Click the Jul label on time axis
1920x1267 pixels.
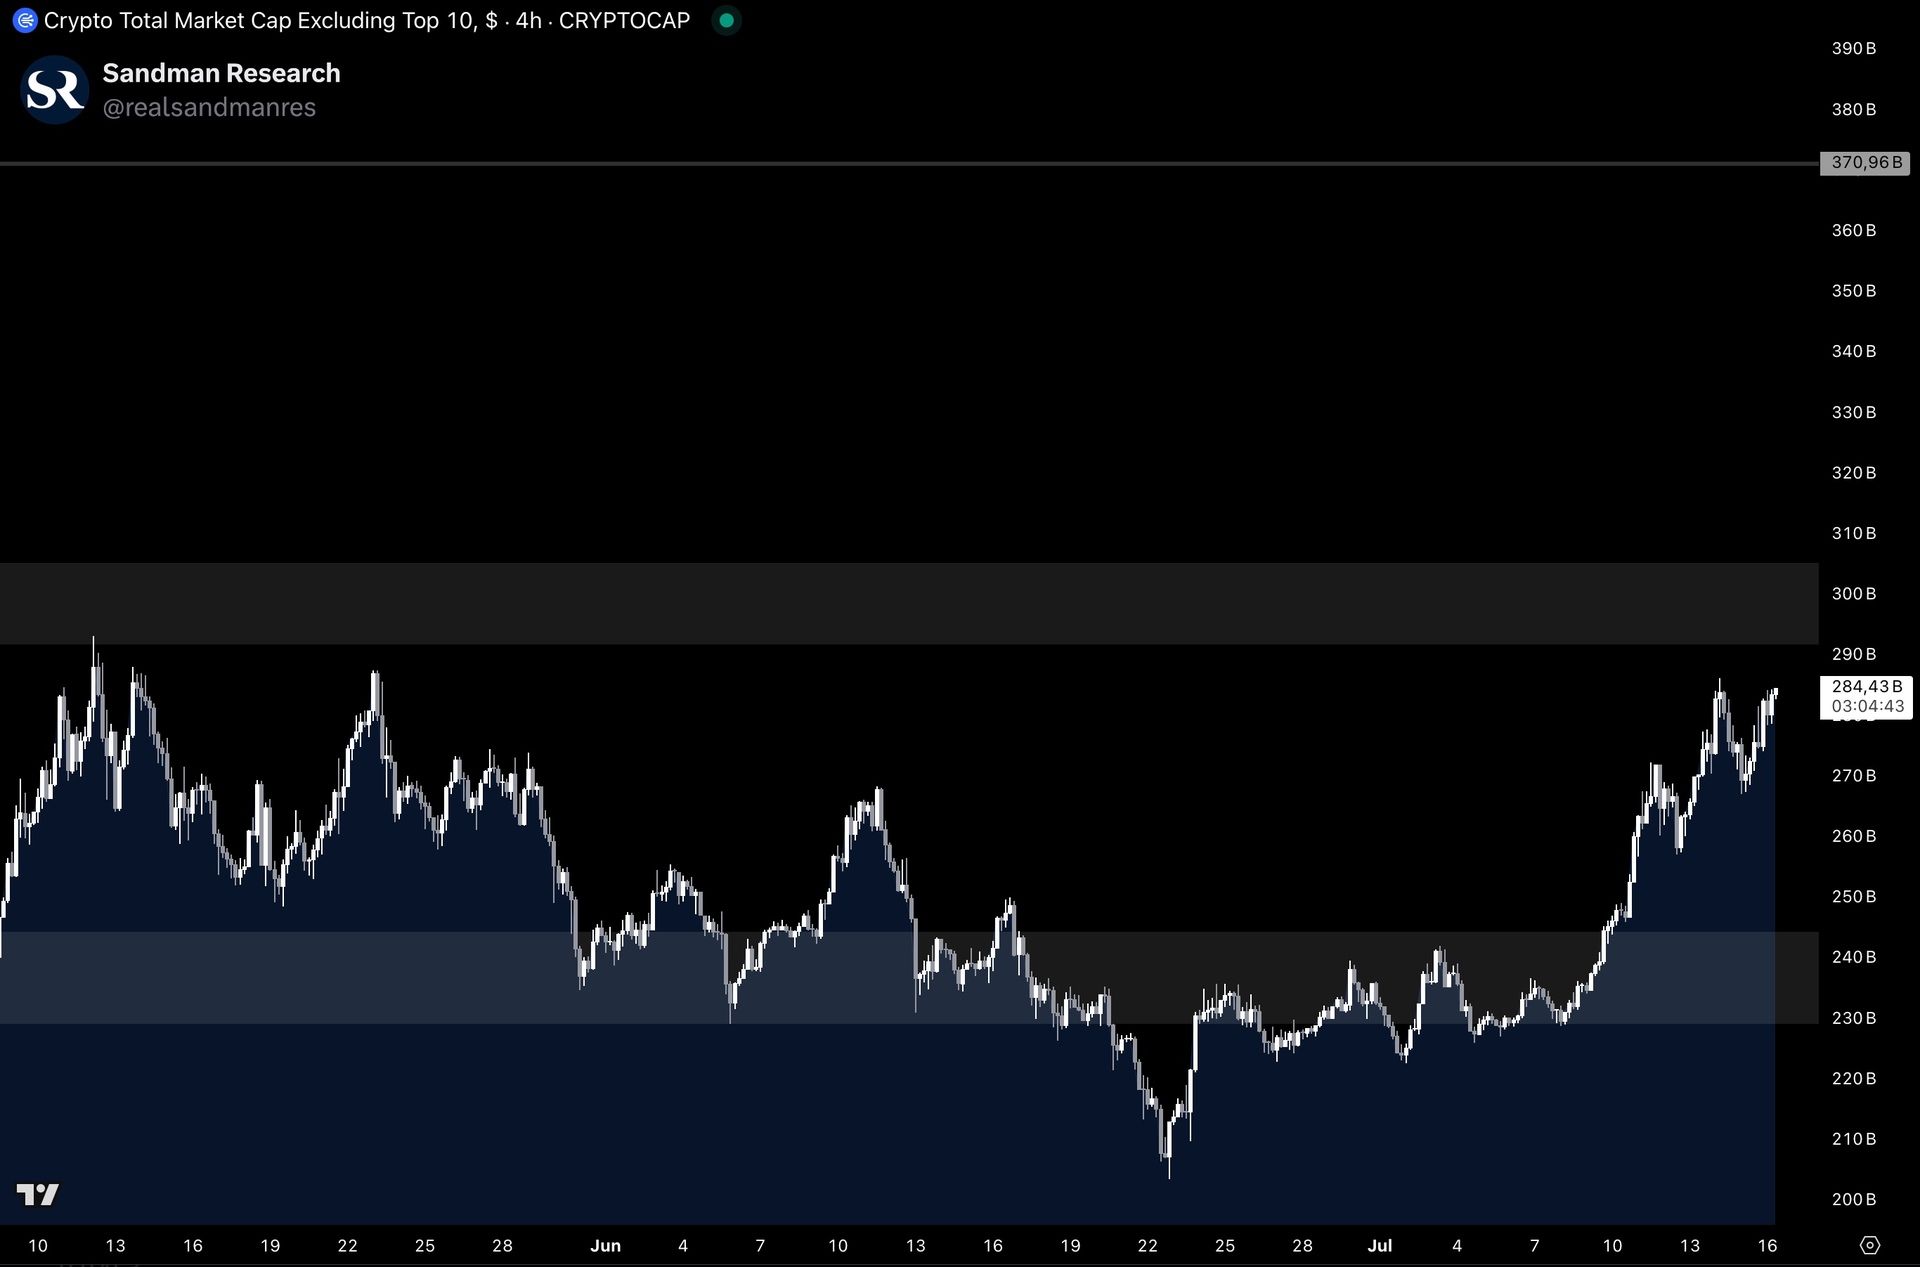click(1379, 1246)
